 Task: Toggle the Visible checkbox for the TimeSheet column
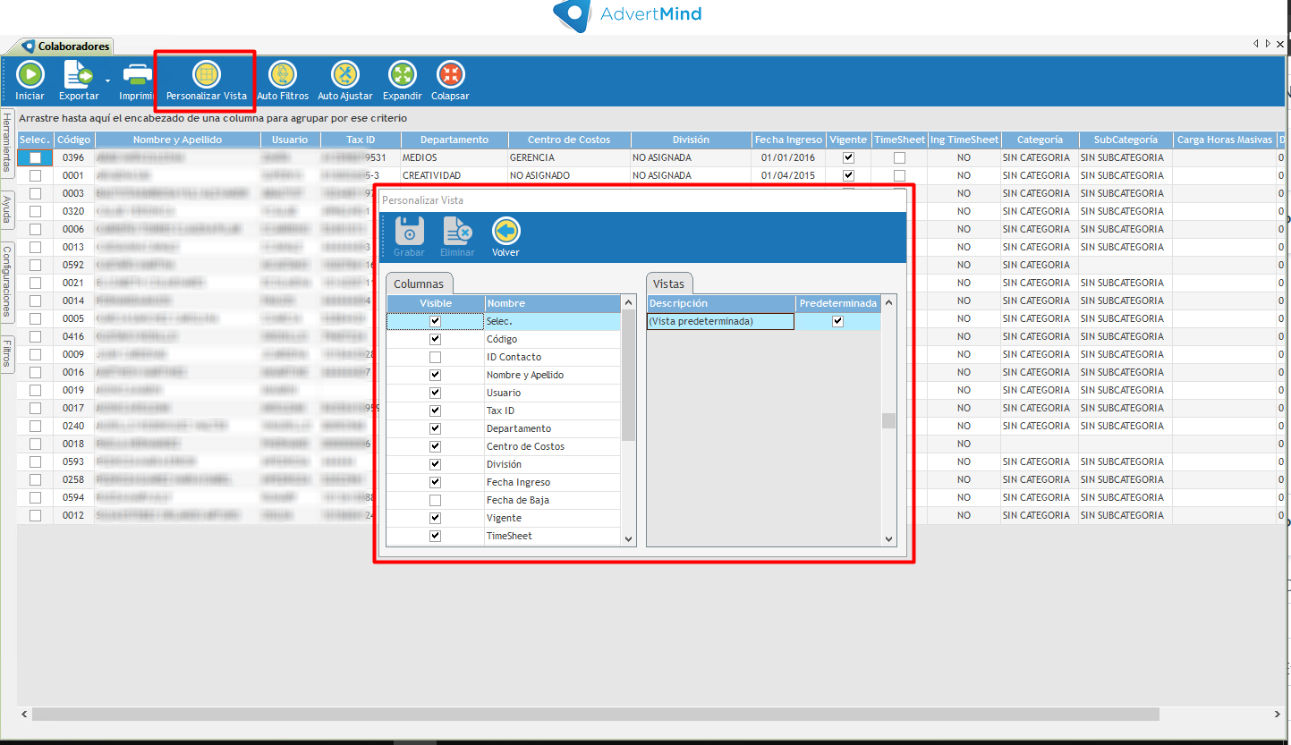pyautogui.click(x=435, y=535)
